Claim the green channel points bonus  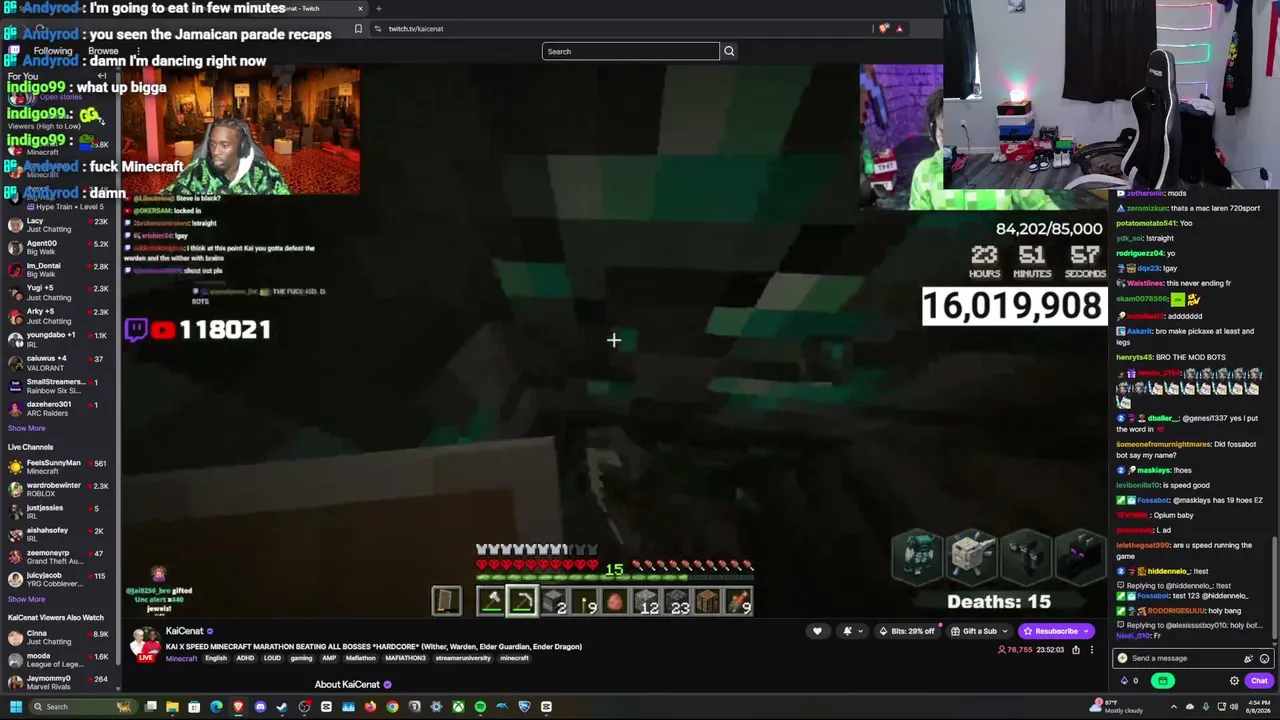pyautogui.click(x=1162, y=681)
